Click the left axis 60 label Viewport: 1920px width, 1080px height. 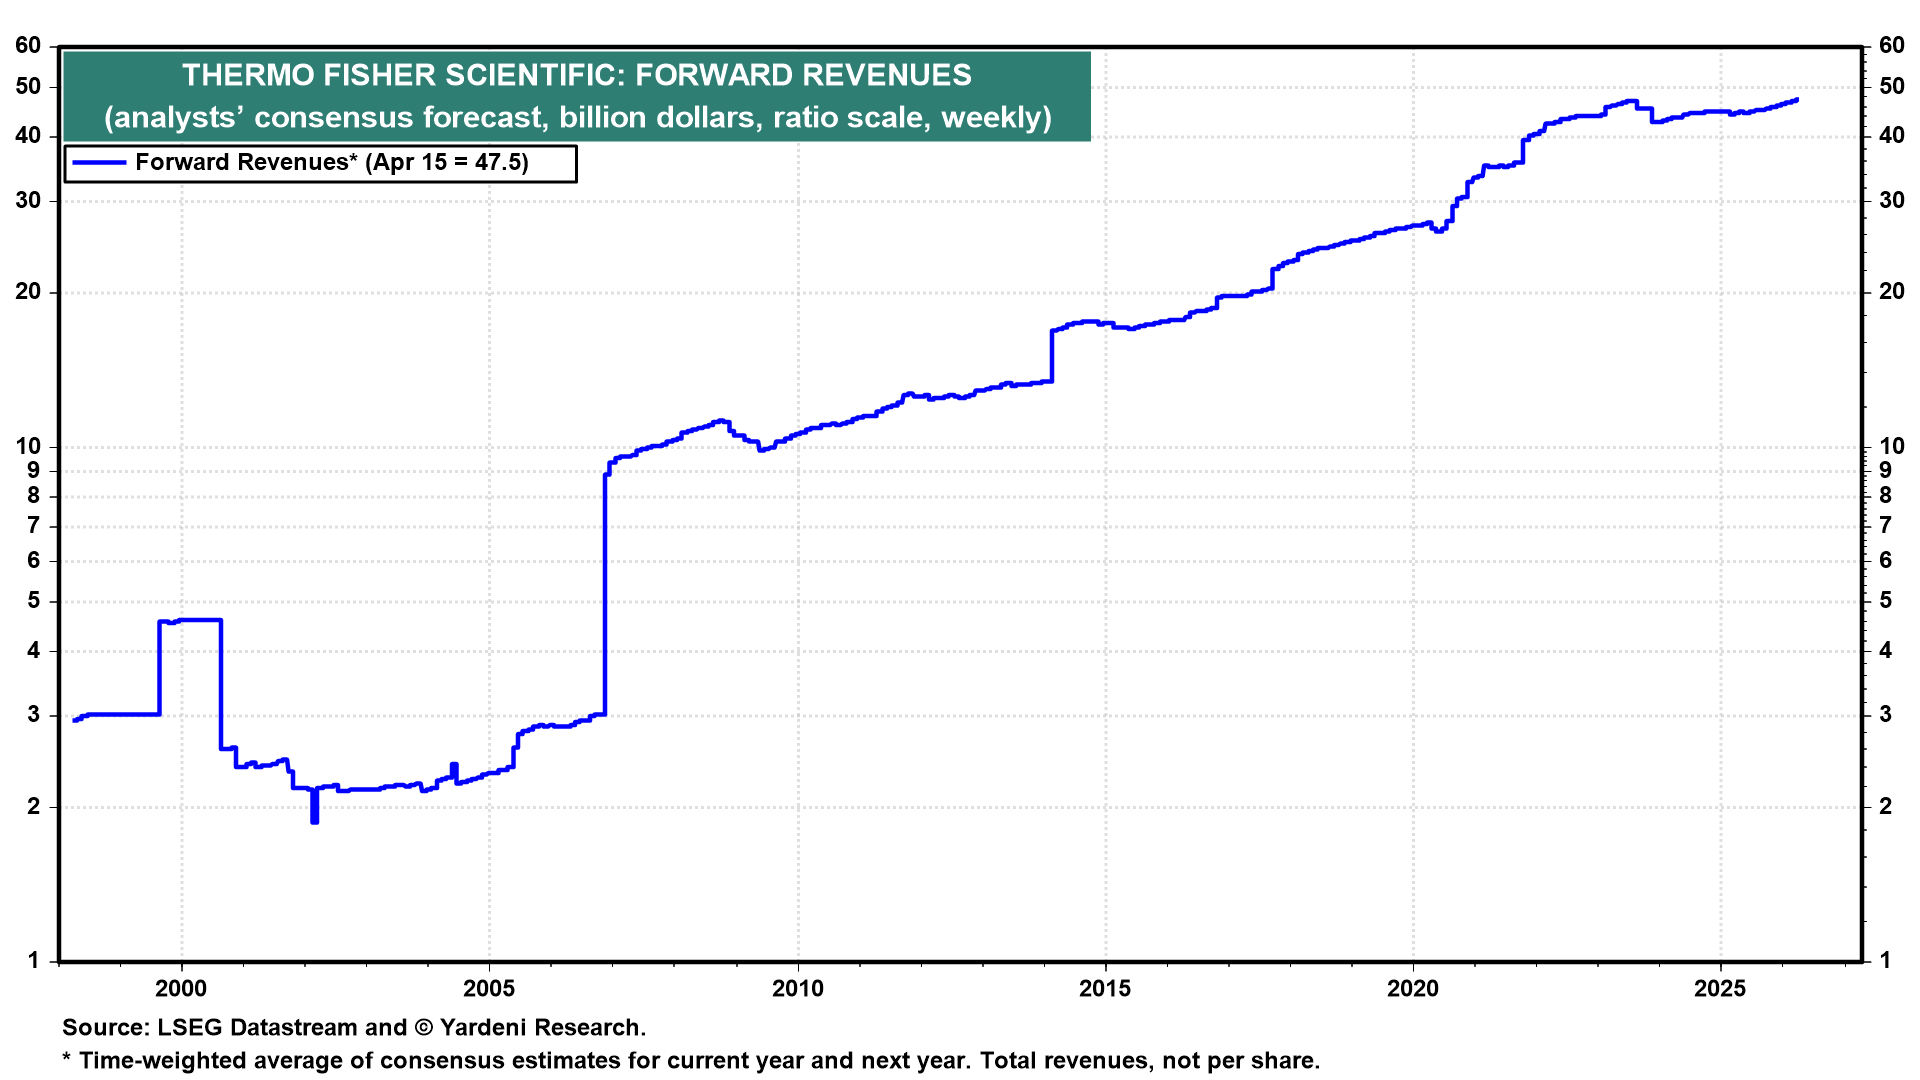[28, 46]
